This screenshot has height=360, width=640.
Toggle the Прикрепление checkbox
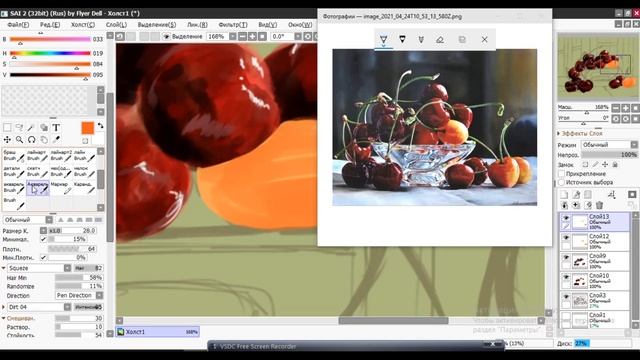click(x=562, y=174)
